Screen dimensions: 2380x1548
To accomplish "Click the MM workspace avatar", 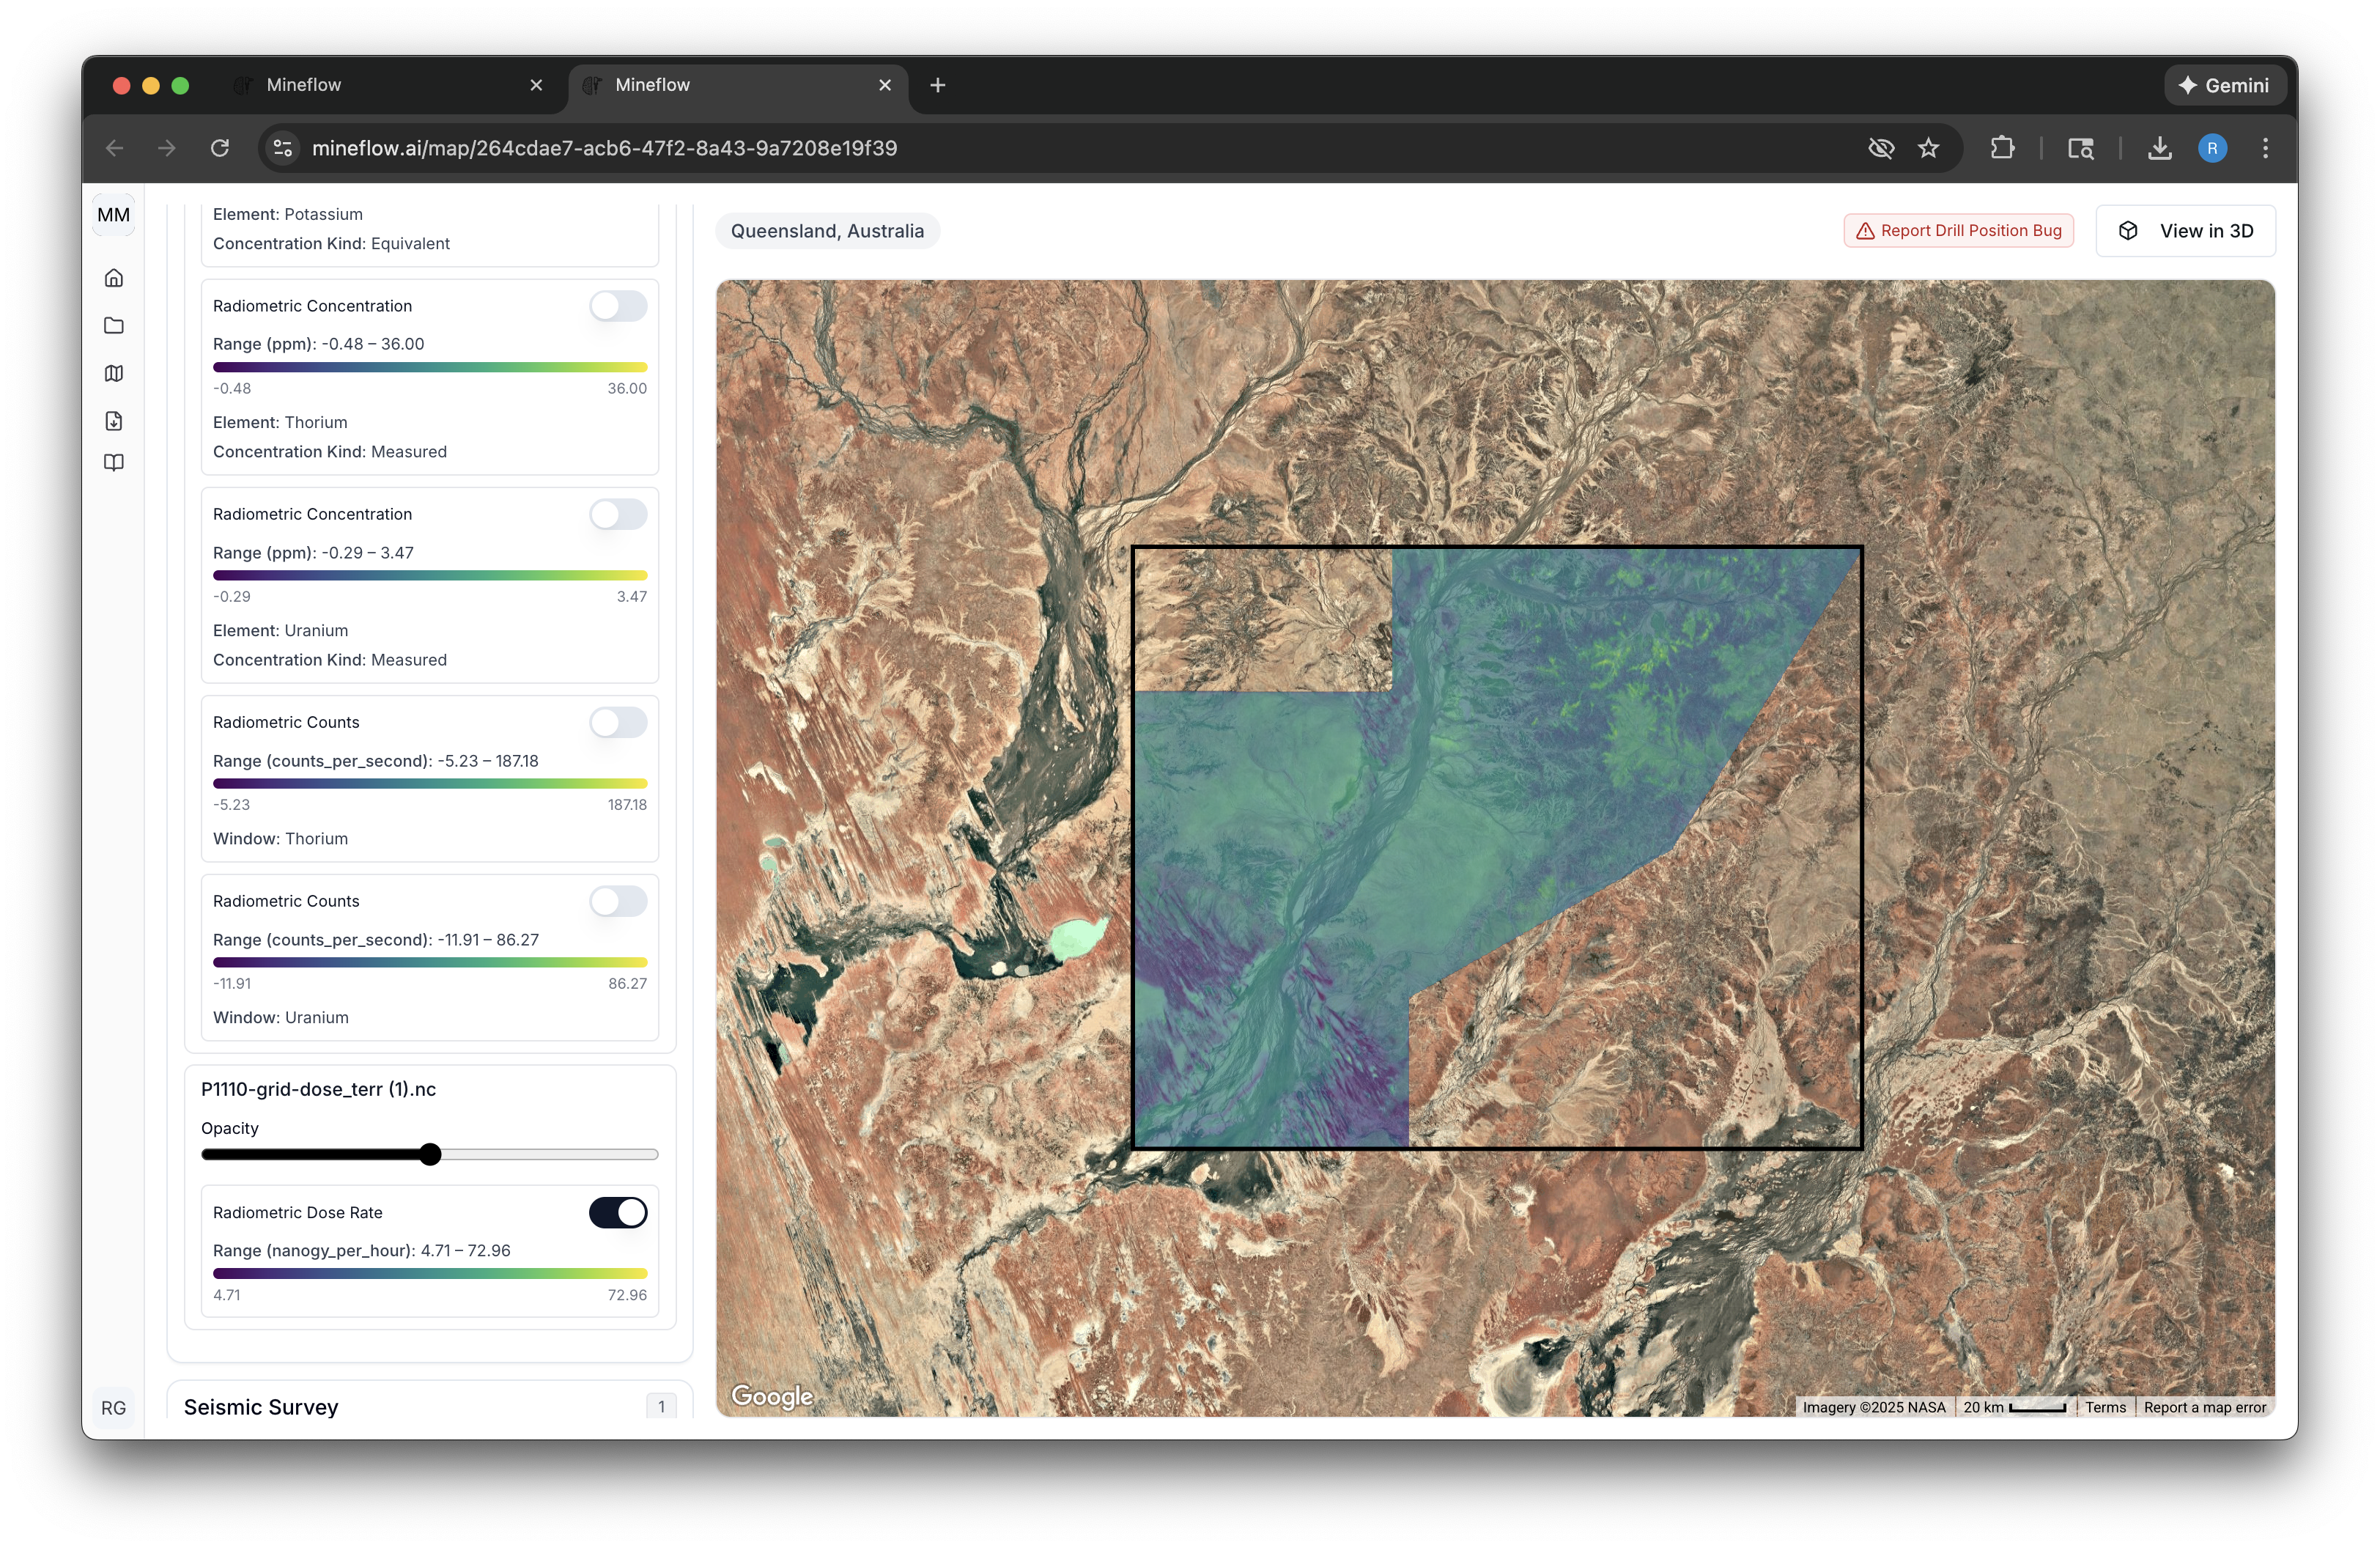I will click(x=114, y=214).
